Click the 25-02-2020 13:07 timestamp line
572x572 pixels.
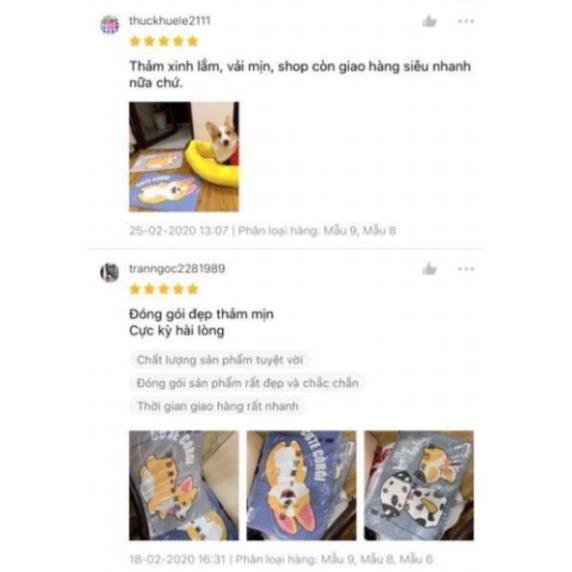263,231
